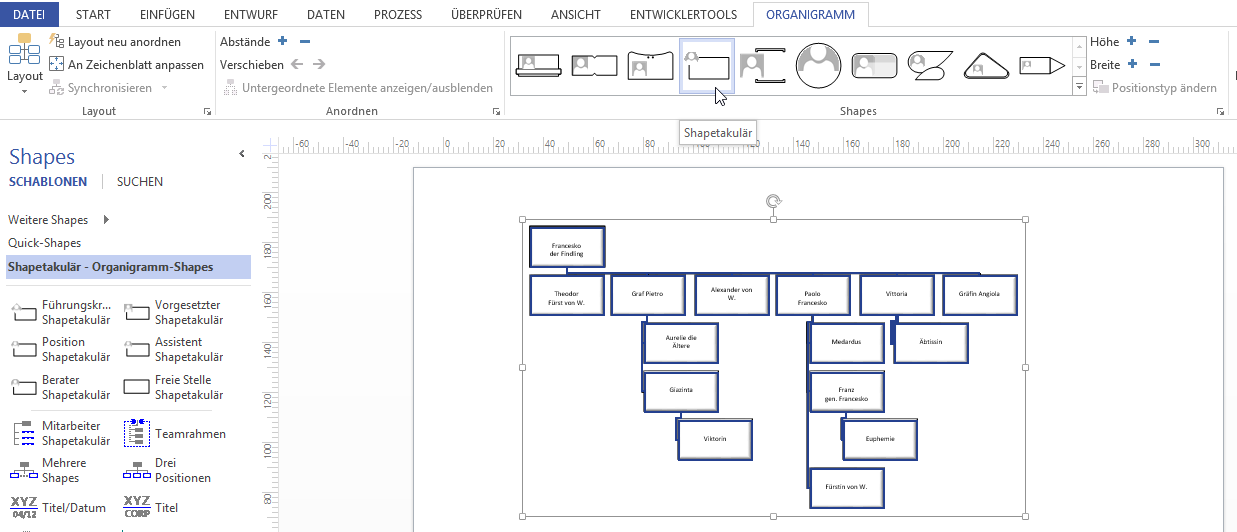The height and width of the screenshot is (532, 1237).
Task: Open the DATEI menu
Action: point(29,15)
